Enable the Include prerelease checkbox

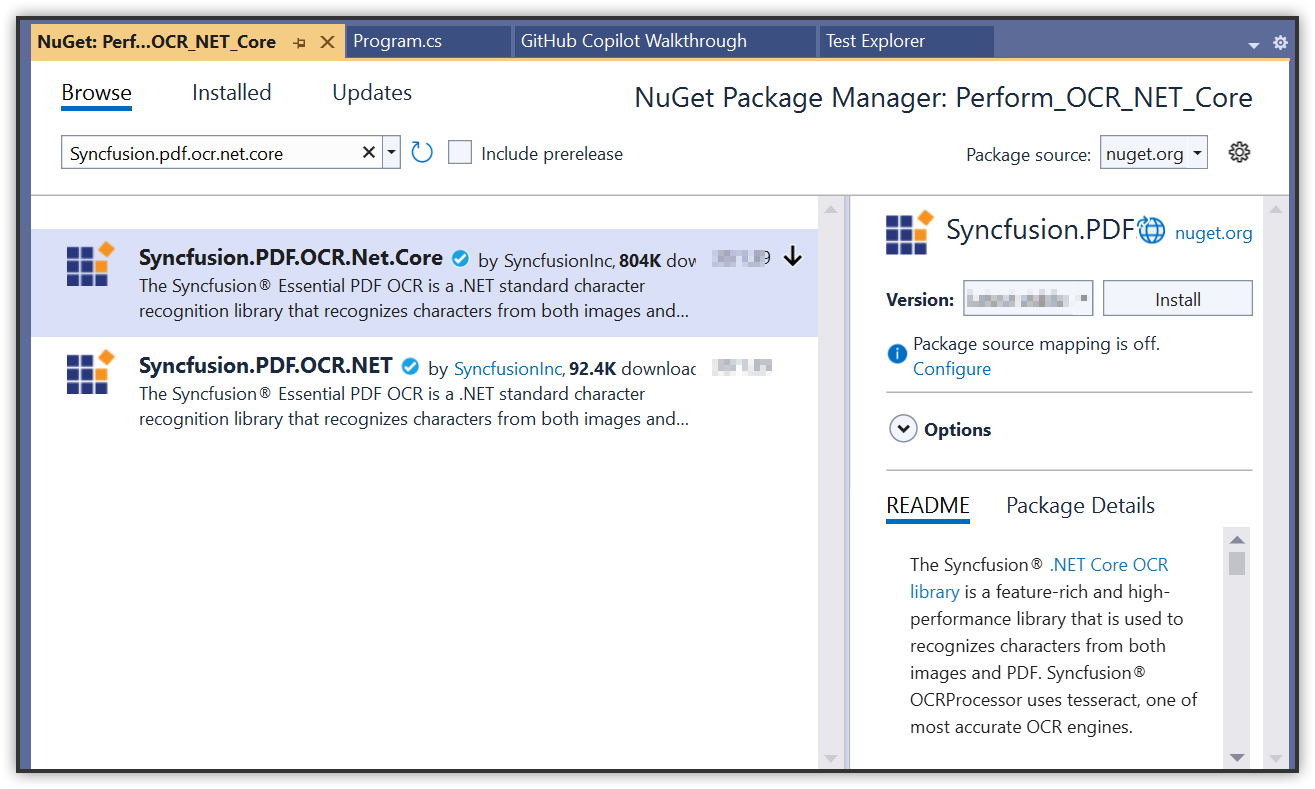click(459, 152)
